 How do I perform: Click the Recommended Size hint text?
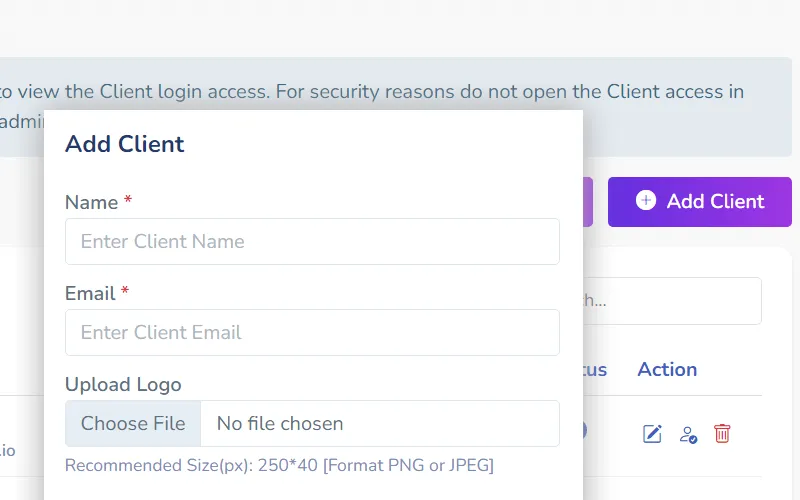(x=279, y=465)
